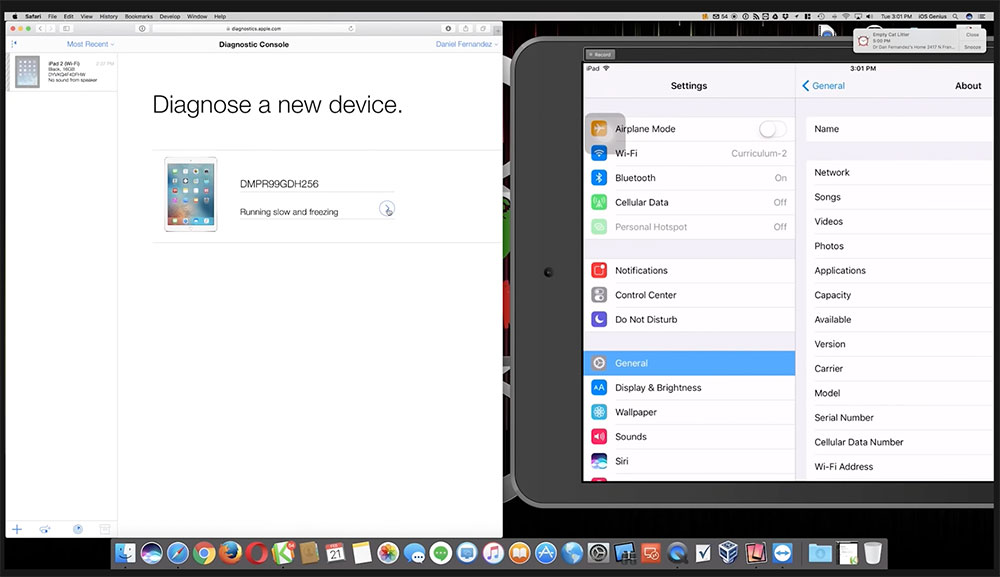The image size is (1000, 577).
Task: Open the archive box icon in console sidebar
Action: point(105,529)
